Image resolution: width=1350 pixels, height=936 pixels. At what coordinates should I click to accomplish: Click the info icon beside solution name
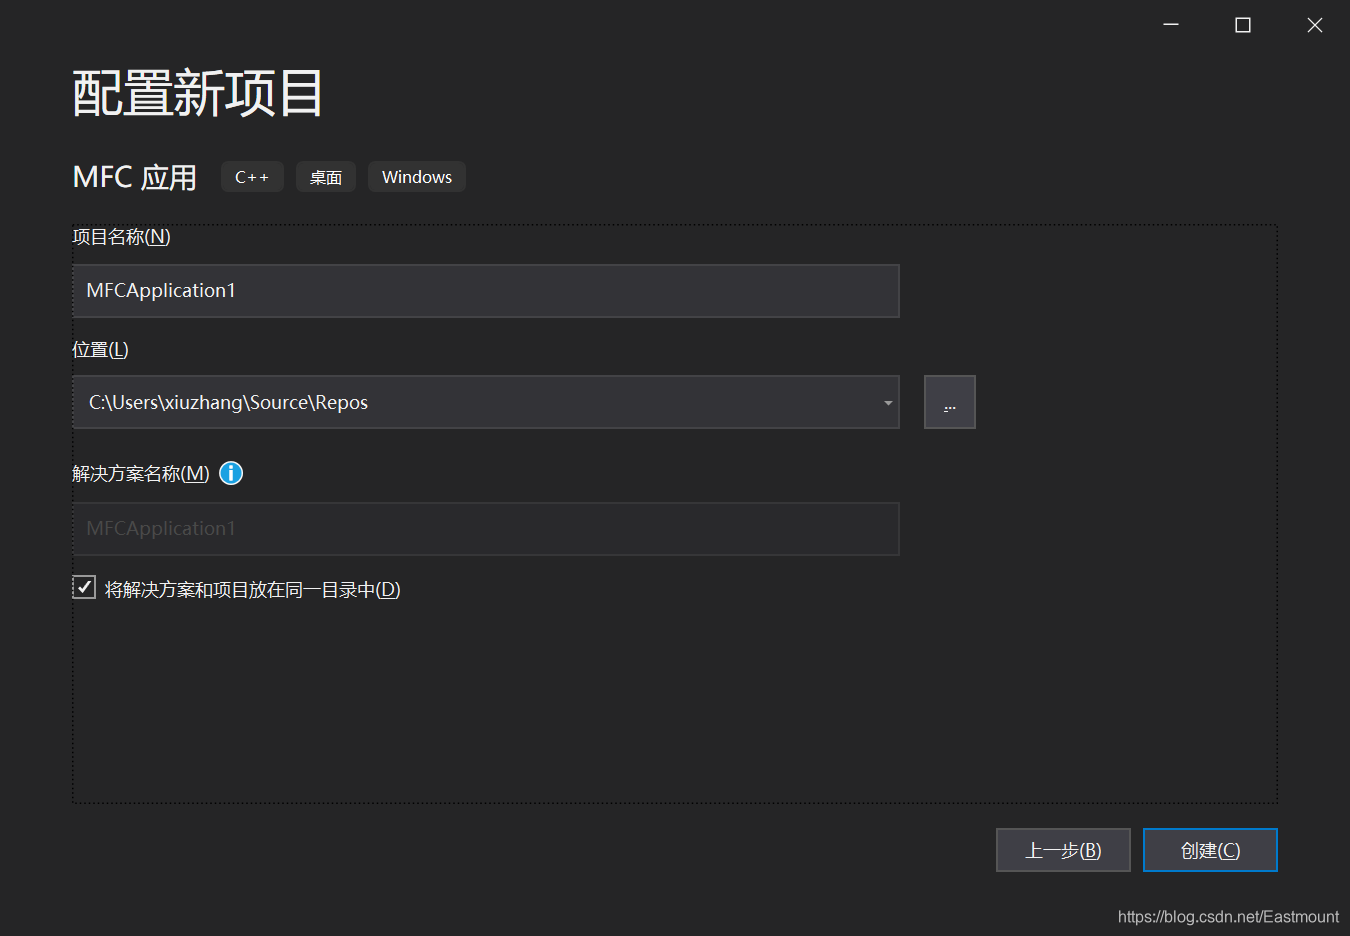pos(231,473)
